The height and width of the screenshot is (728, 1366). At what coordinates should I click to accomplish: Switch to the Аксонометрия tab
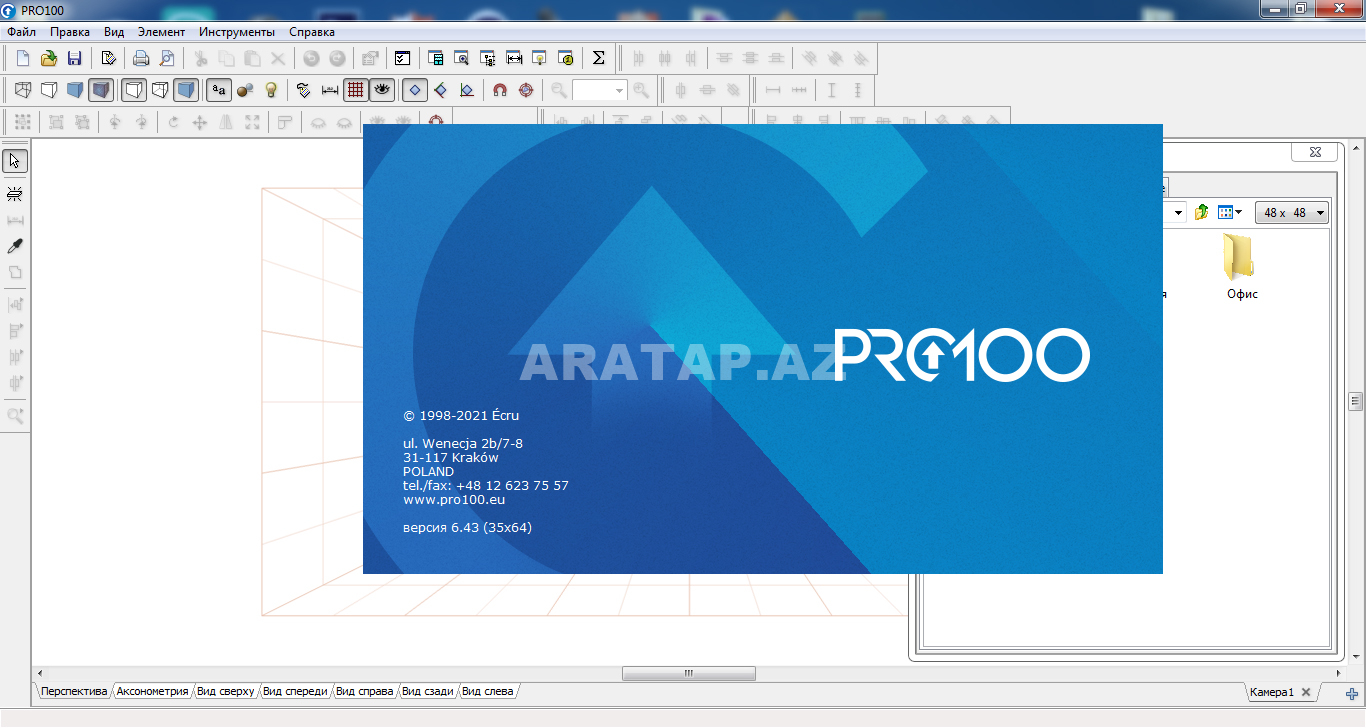152,691
